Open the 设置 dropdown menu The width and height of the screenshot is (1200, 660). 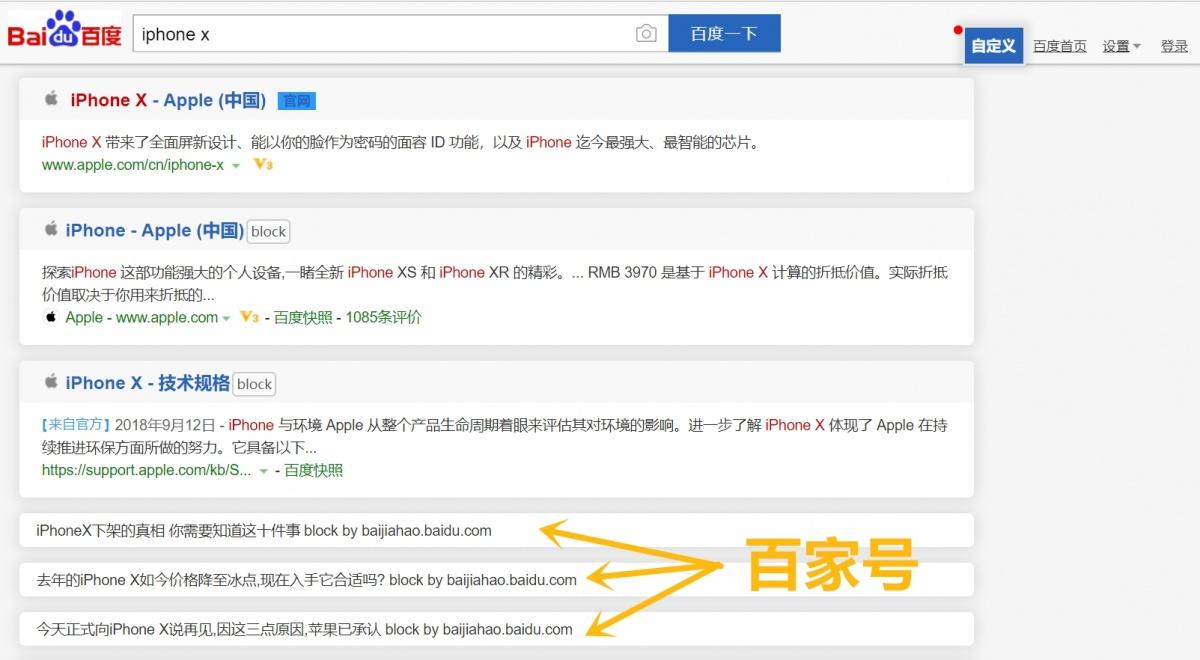pos(1121,46)
